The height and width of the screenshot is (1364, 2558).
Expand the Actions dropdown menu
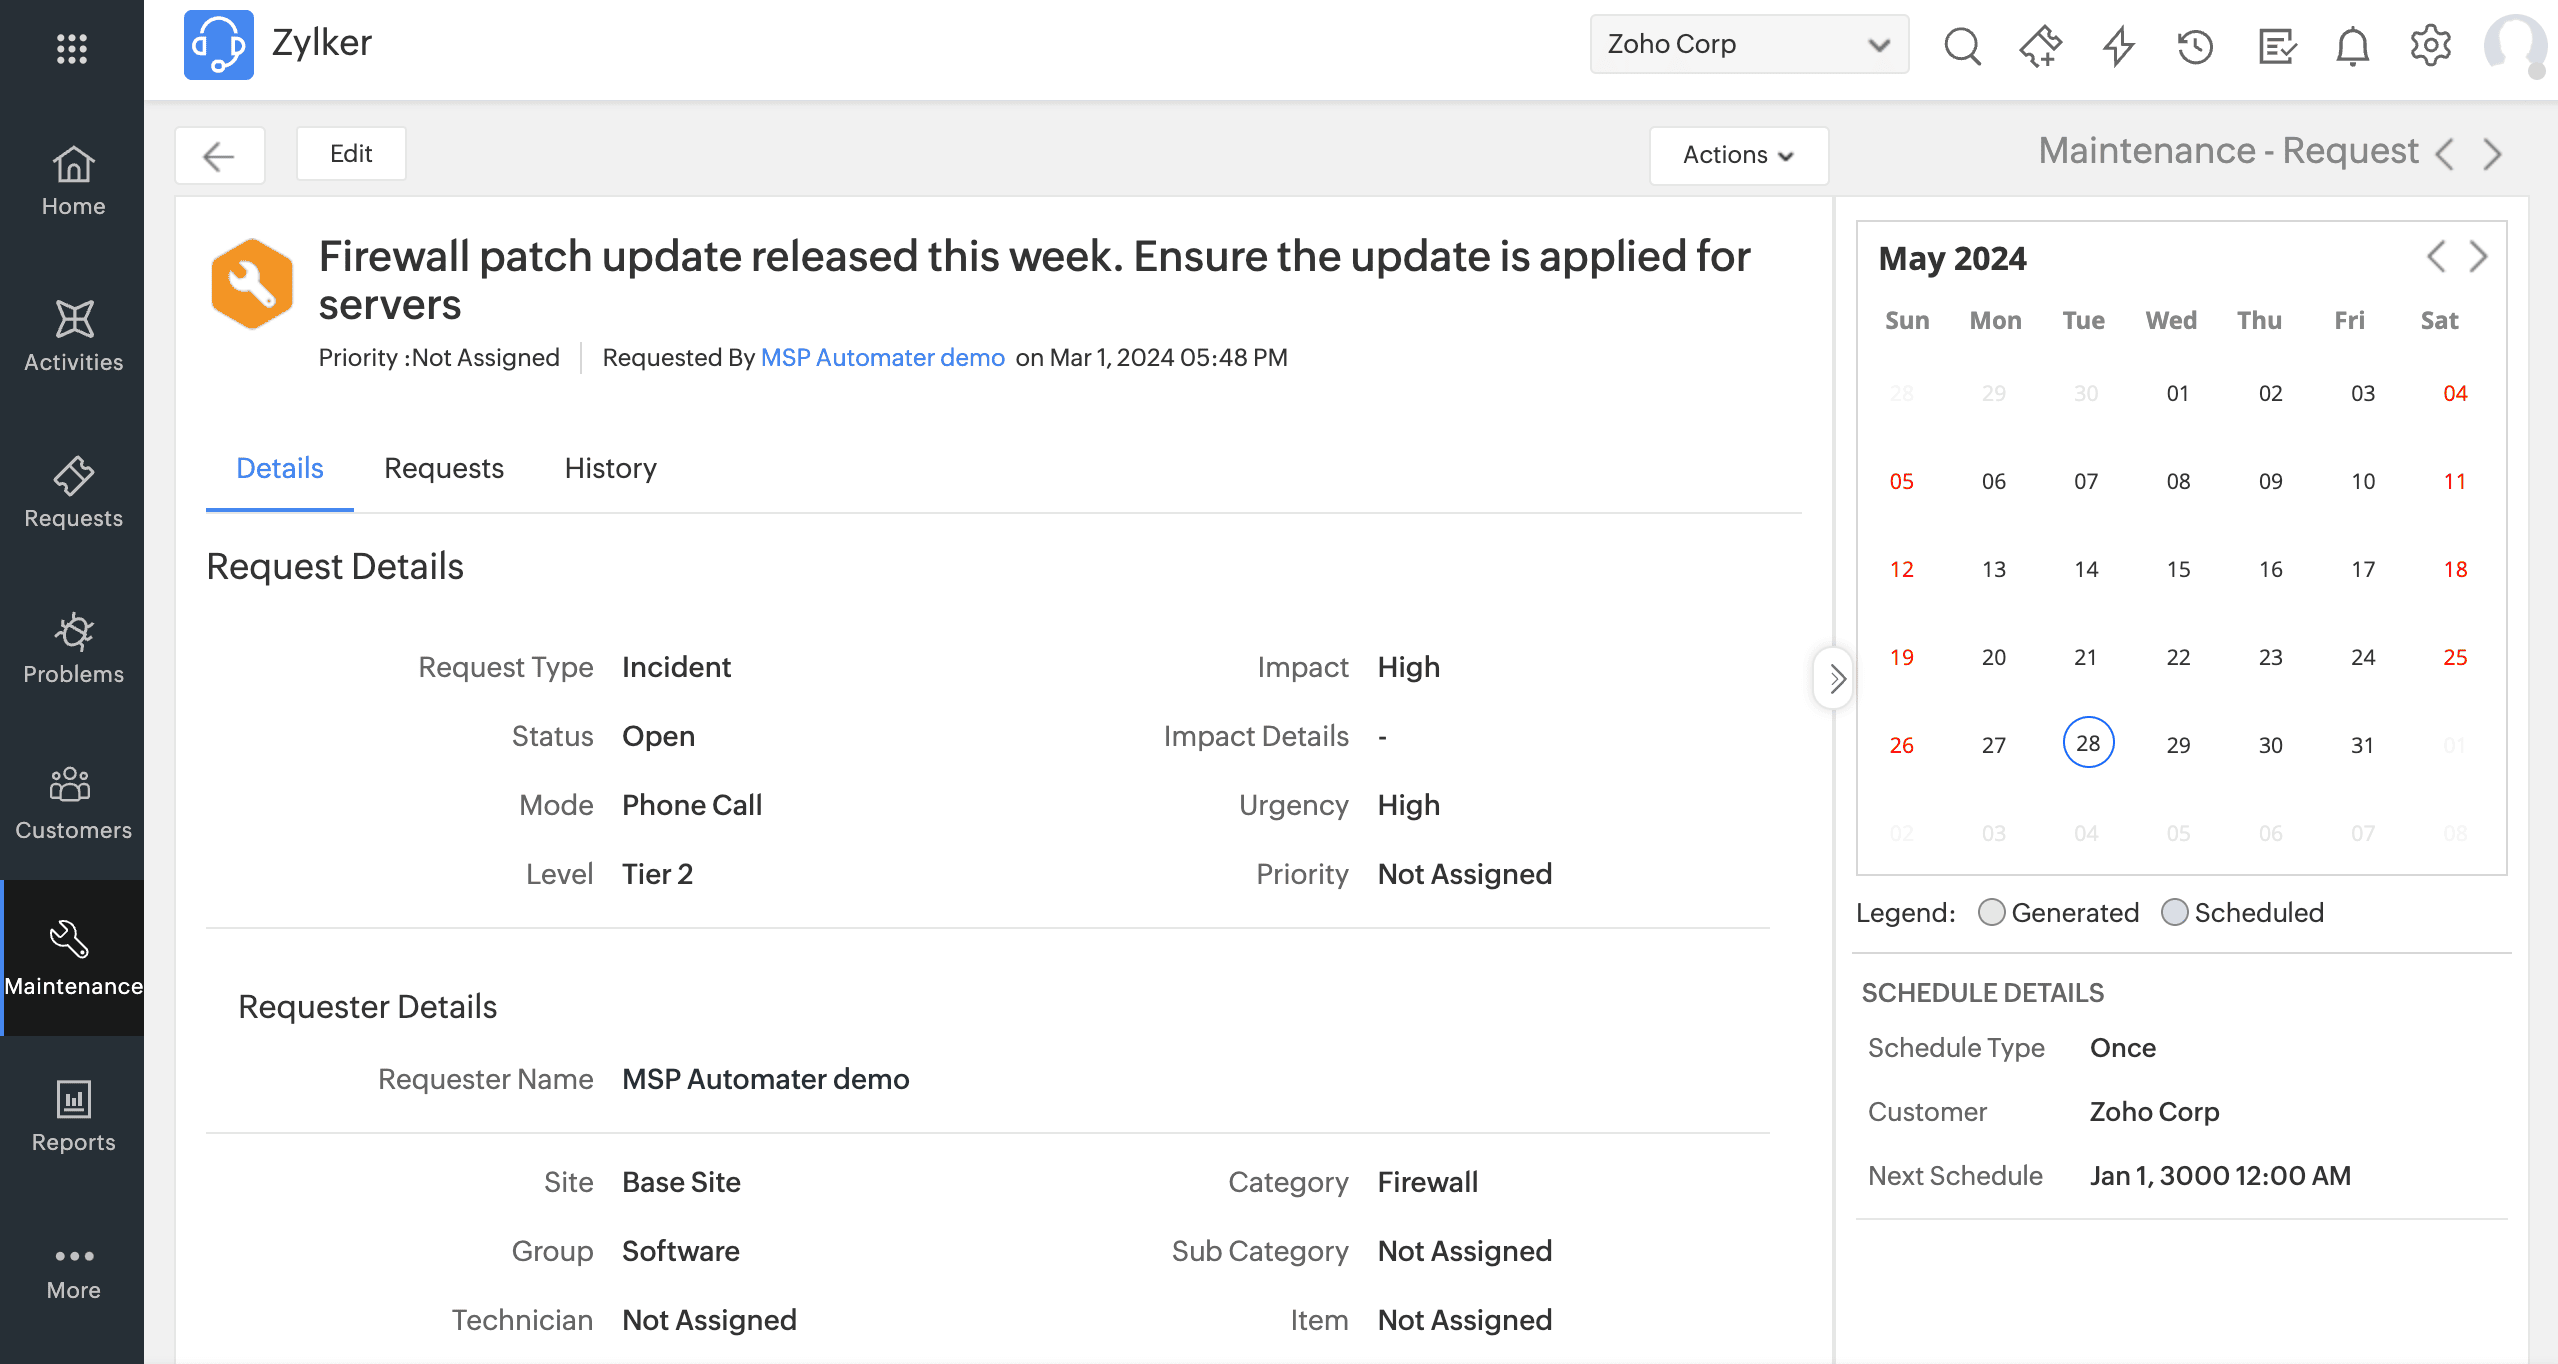click(1738, 155)
